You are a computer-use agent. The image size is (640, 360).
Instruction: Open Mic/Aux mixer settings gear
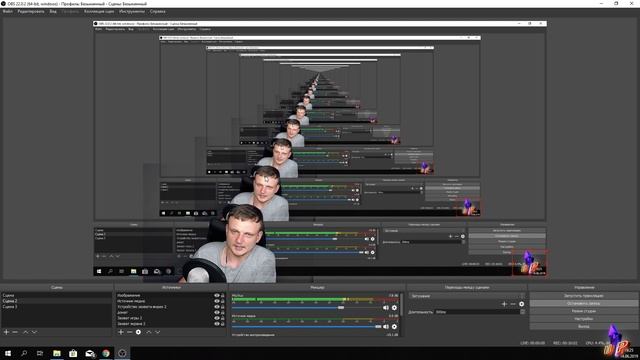click(x=394, y=308)
